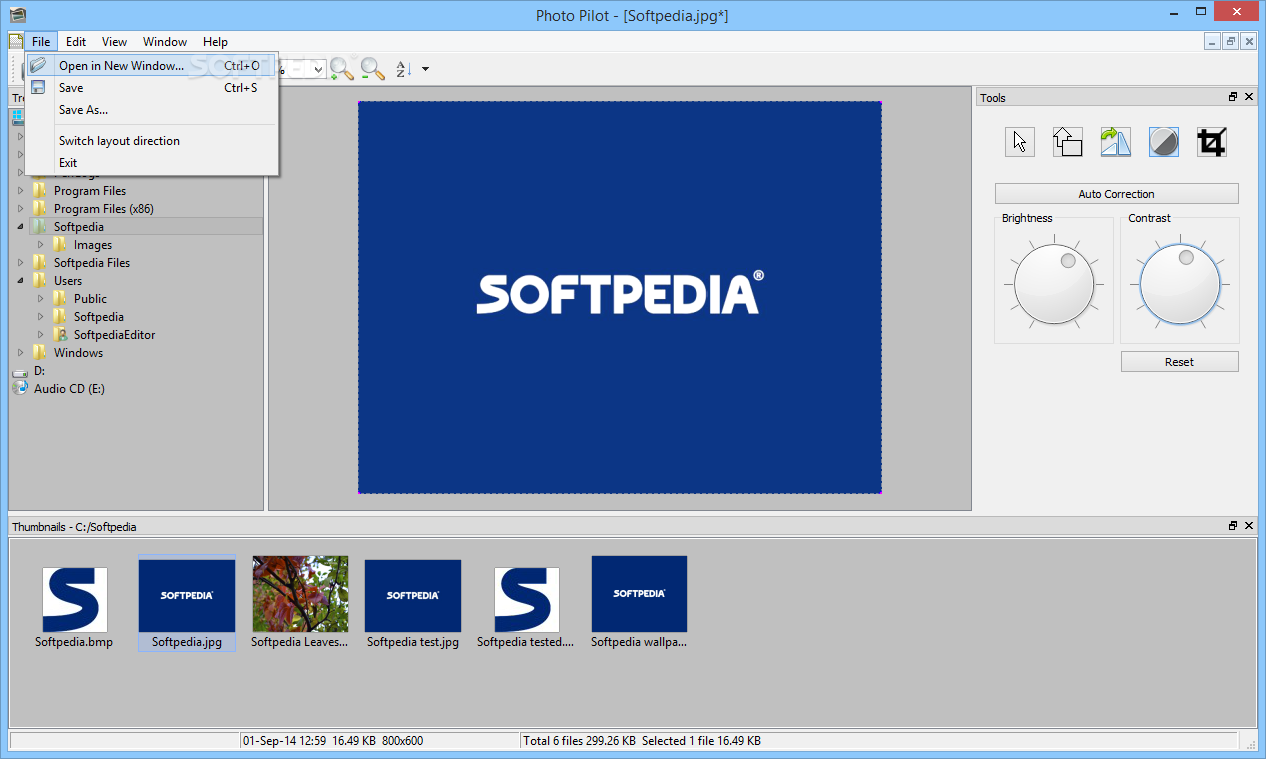The width and height of the screenshot is (1266, 759).
Task: Select the brightness and contrast tool
Action: click(1164, 142)
